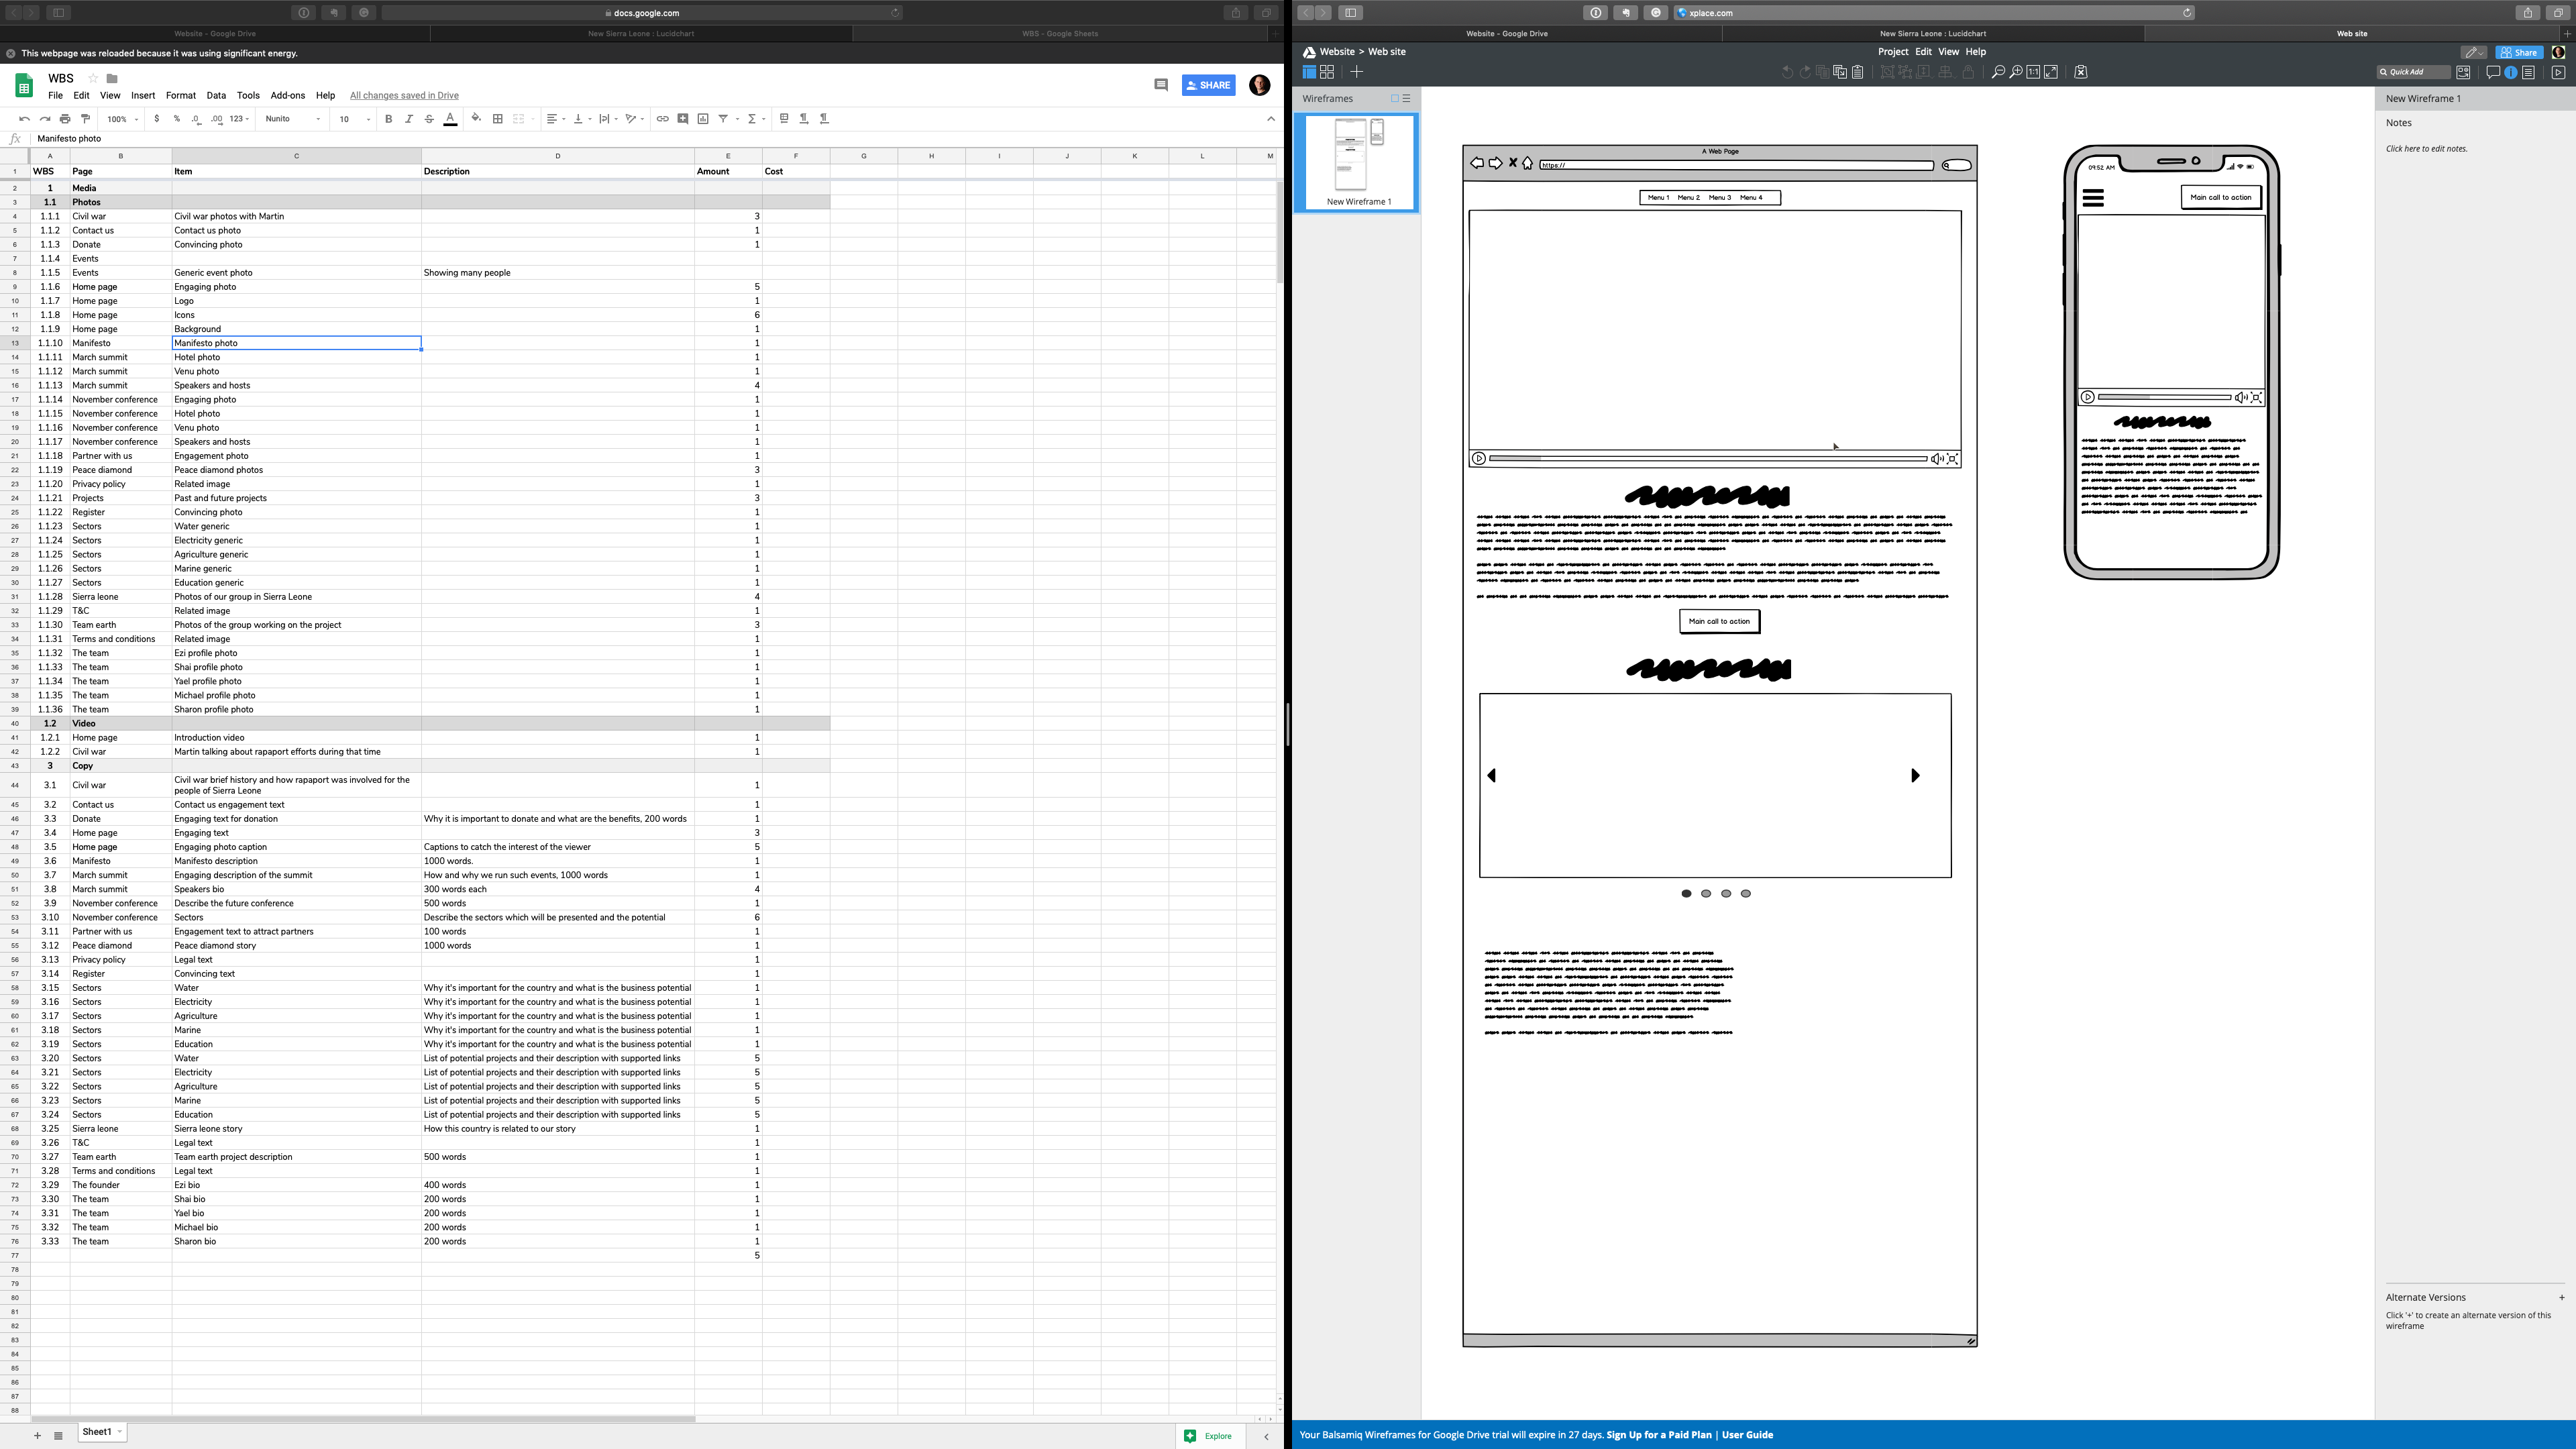Open the Sheet1 tab dropdown arrow
The width and height of the screenshot is (2576, 1449).
[x=120, y=1432]
